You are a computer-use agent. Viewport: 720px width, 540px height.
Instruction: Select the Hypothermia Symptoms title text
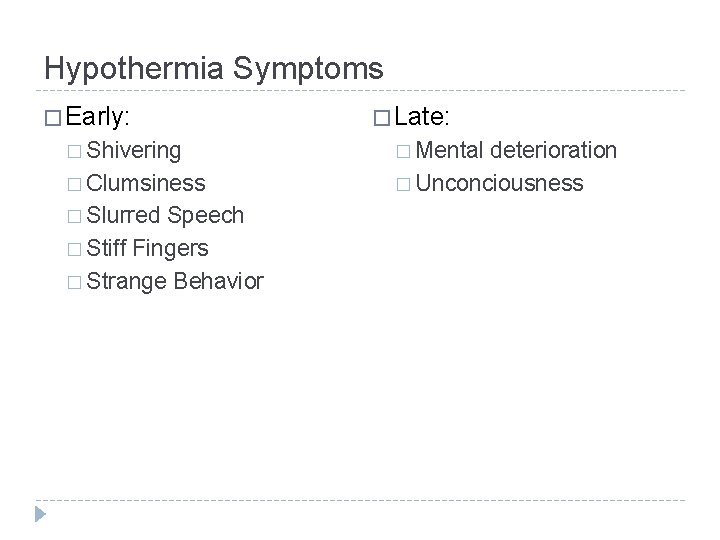(214, 69)
